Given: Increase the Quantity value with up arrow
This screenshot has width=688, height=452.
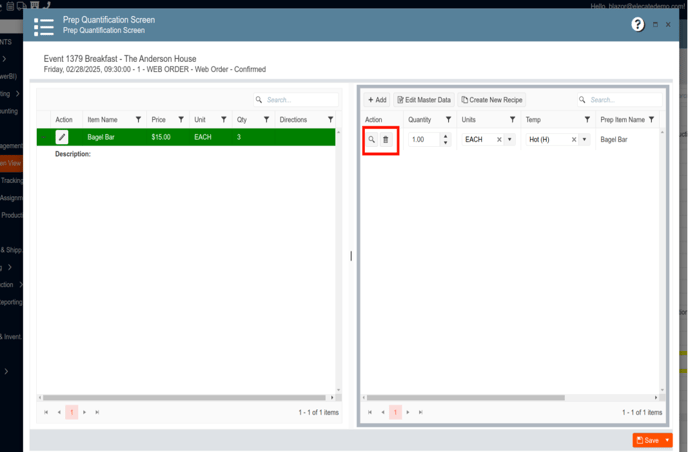Looking at the screenshot, I should tap(446, 137).
